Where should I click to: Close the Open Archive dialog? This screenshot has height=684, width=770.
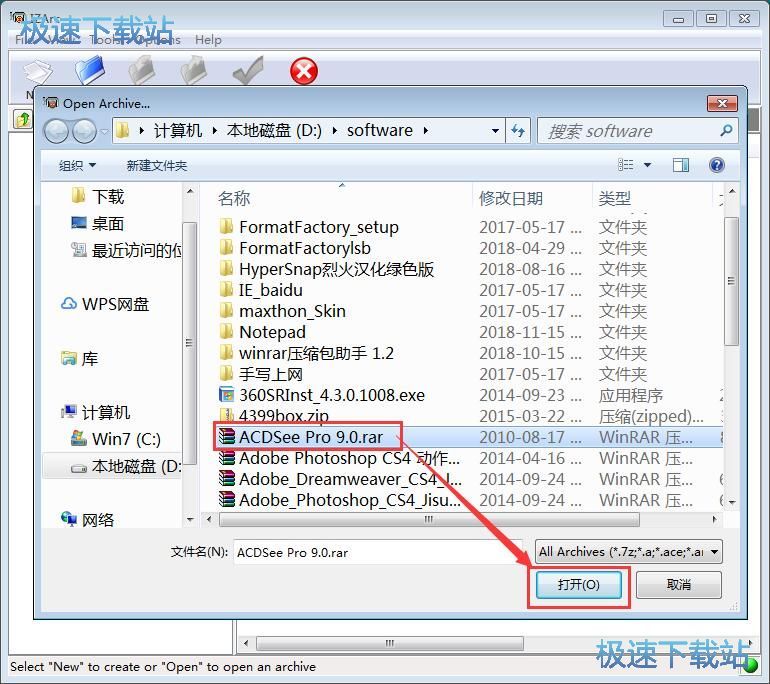click(x=722, y=103)
